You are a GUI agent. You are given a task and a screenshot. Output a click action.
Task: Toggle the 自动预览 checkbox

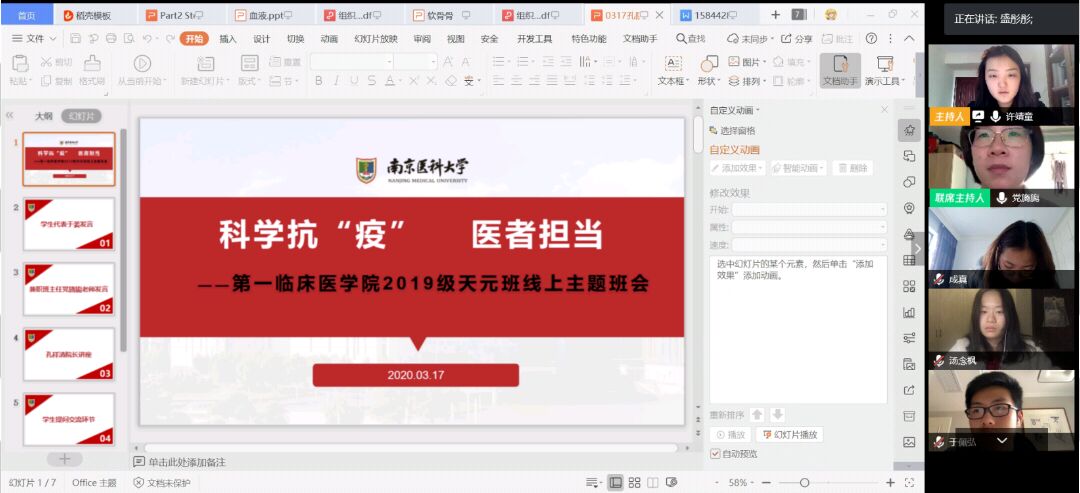[715, 454]
